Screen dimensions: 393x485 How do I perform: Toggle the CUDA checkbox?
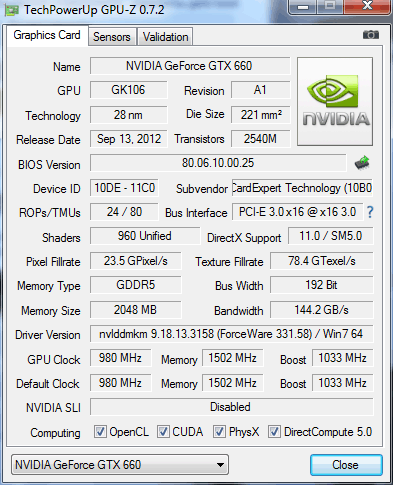click(x=163, y=432)
